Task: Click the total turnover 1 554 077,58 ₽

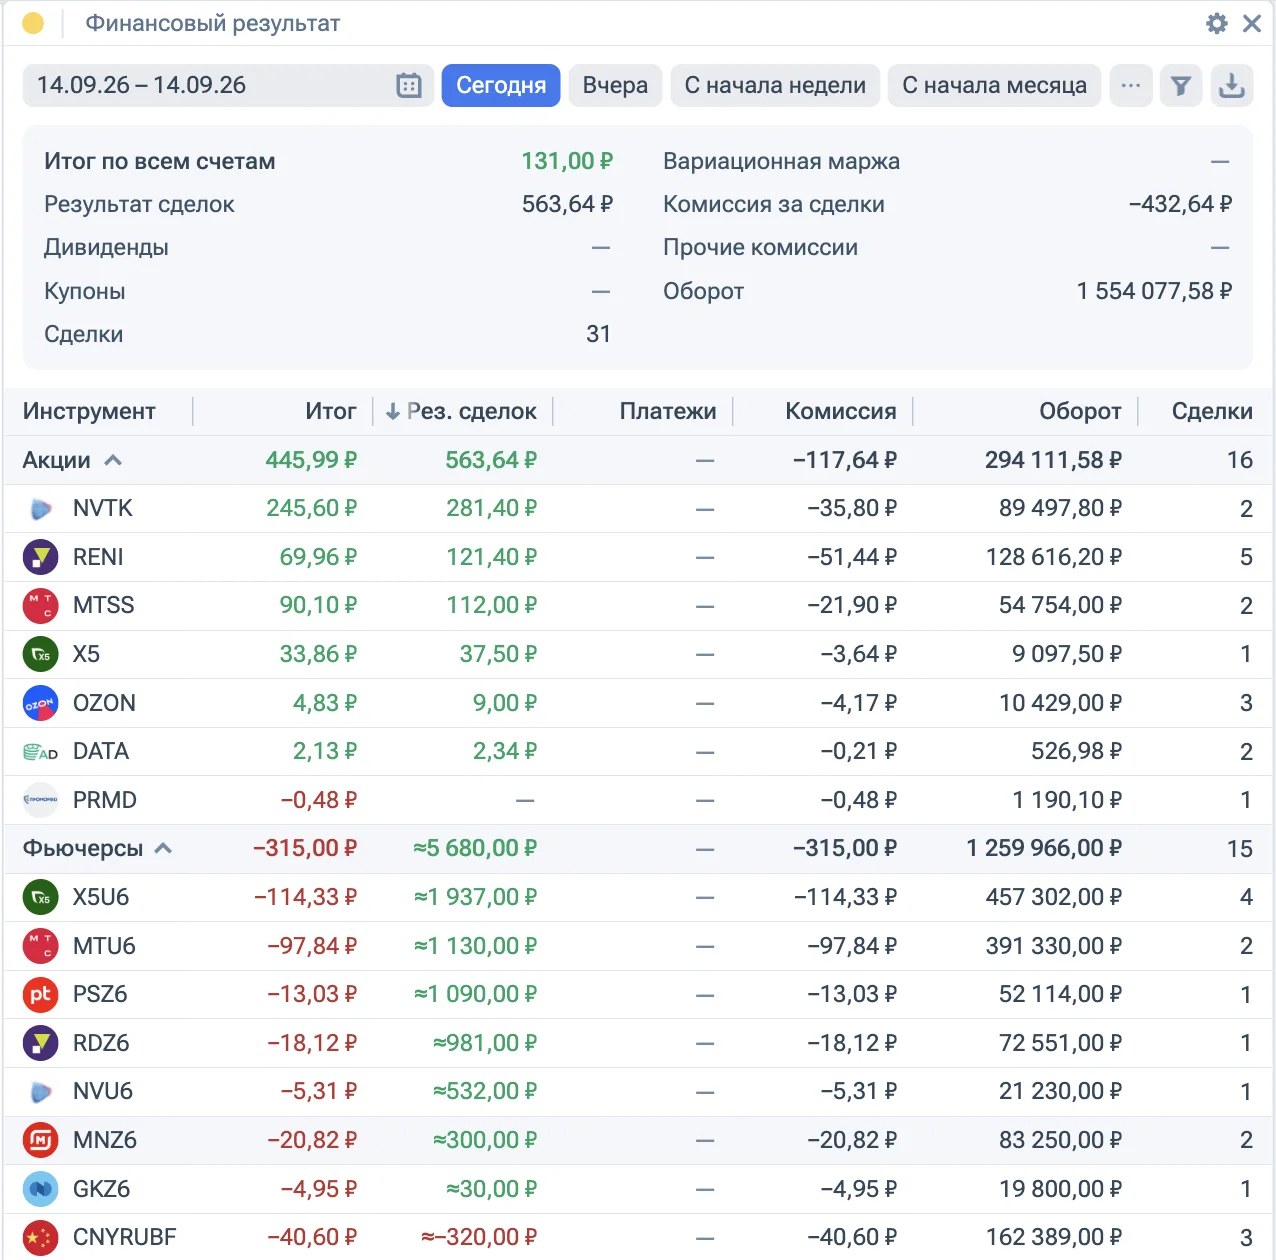Action: point(1154,291)
